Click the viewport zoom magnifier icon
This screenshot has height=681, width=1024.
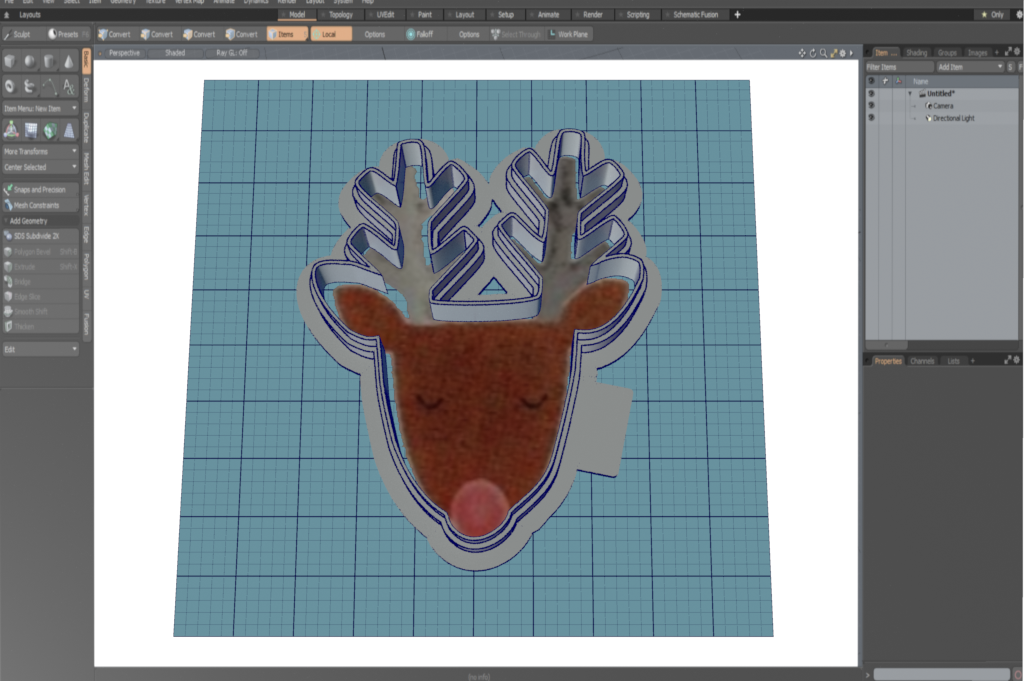824,52
